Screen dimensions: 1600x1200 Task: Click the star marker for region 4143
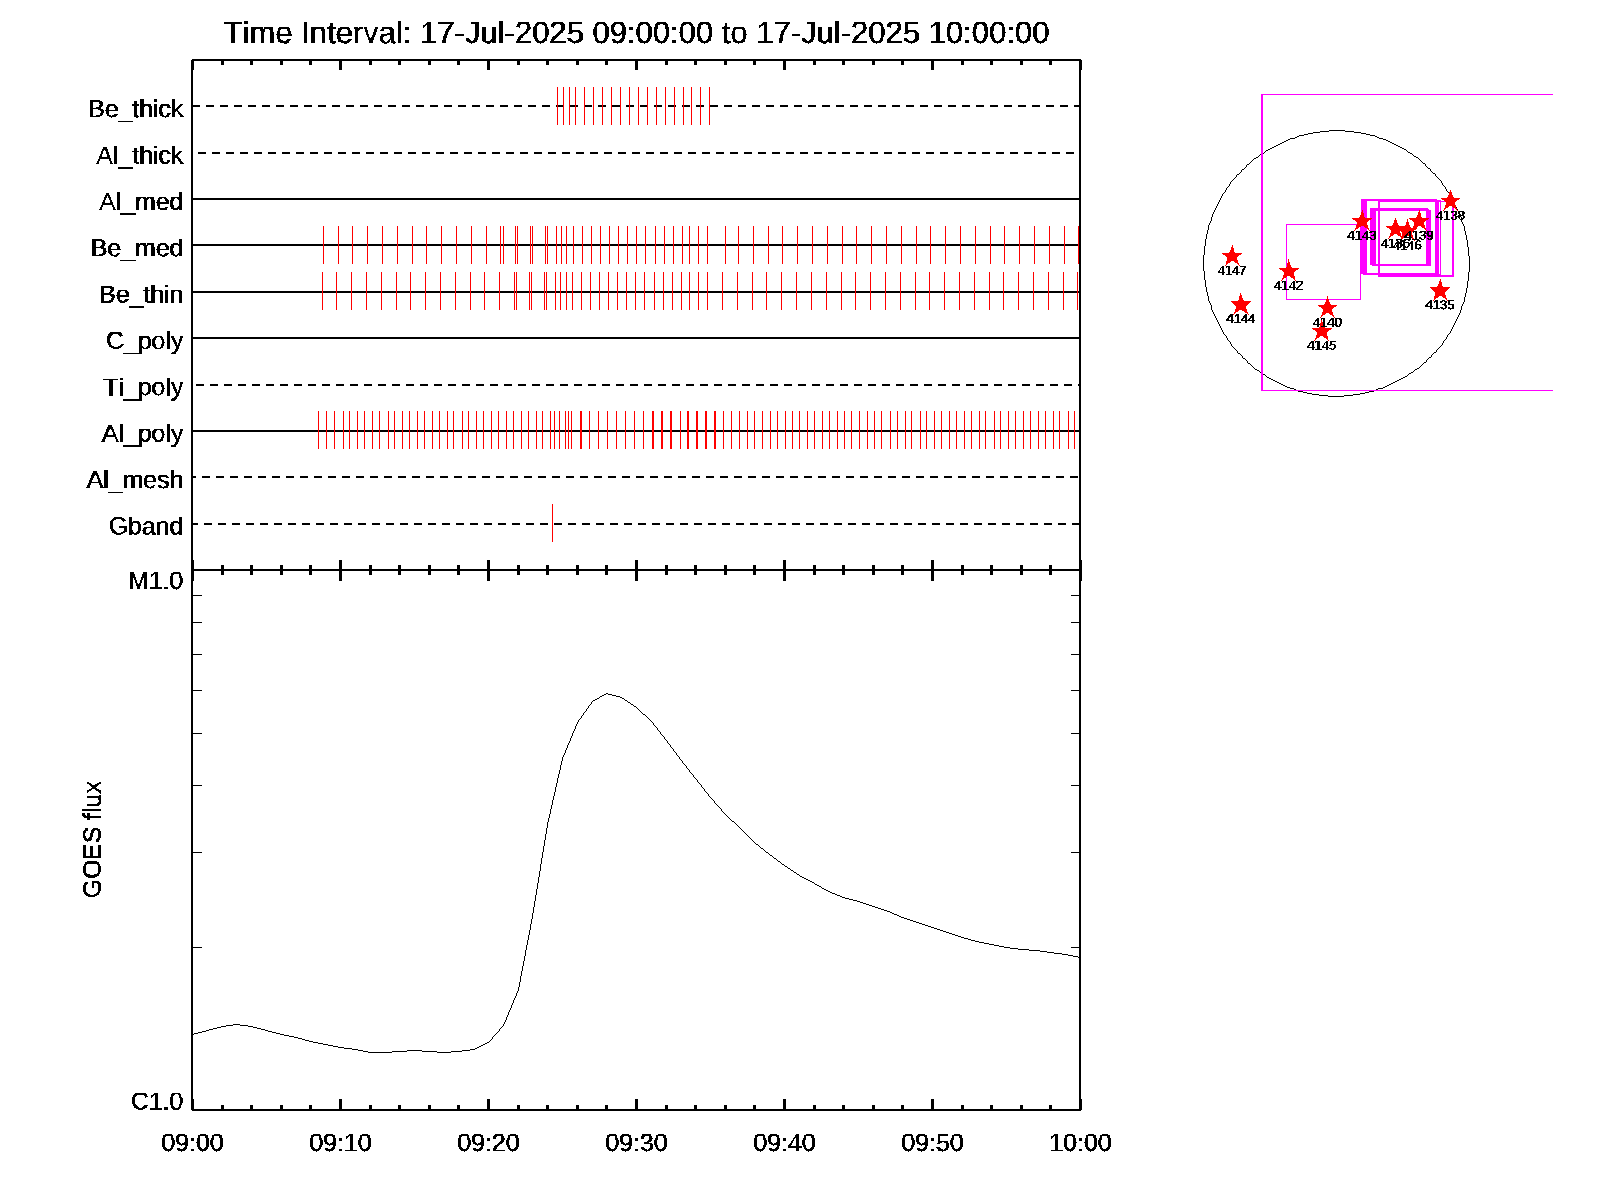tap(1361, 221)
